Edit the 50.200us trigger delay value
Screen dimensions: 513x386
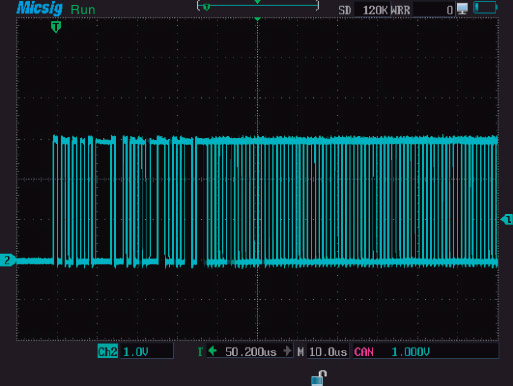click(251, 352)
